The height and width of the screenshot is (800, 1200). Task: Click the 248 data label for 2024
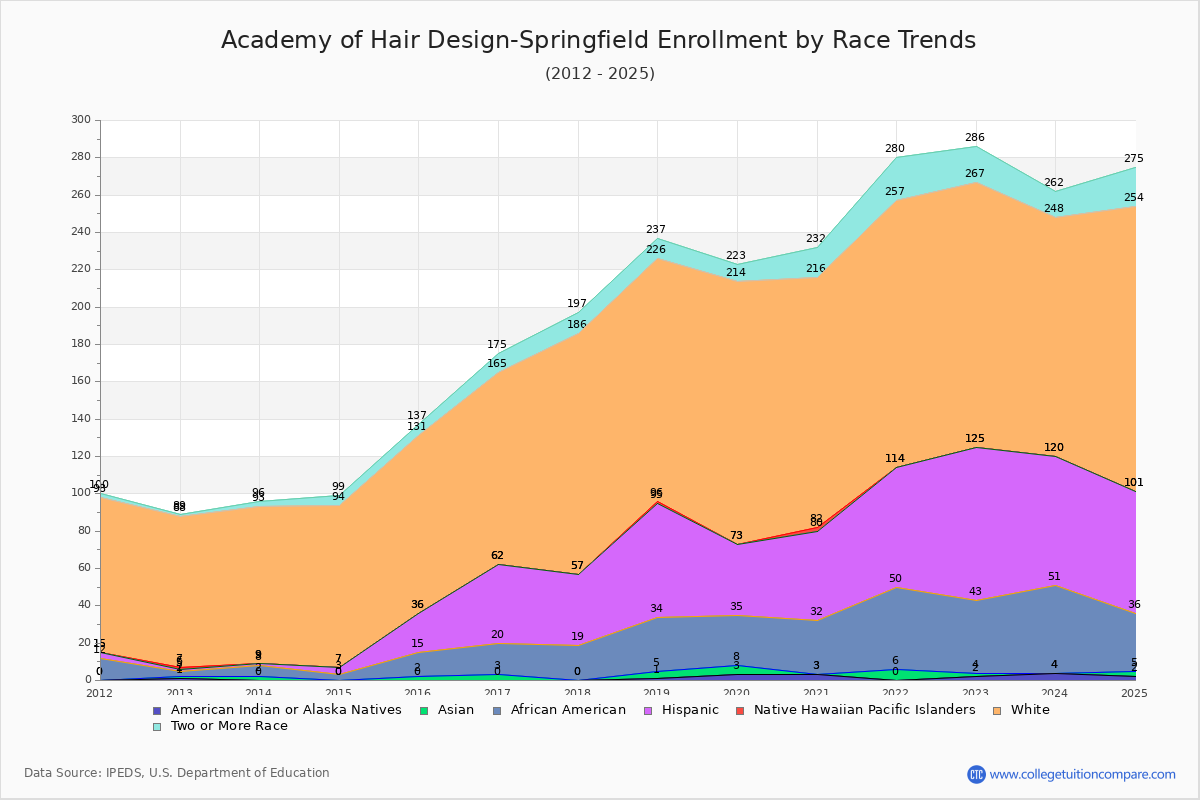tap(1054, 209)
